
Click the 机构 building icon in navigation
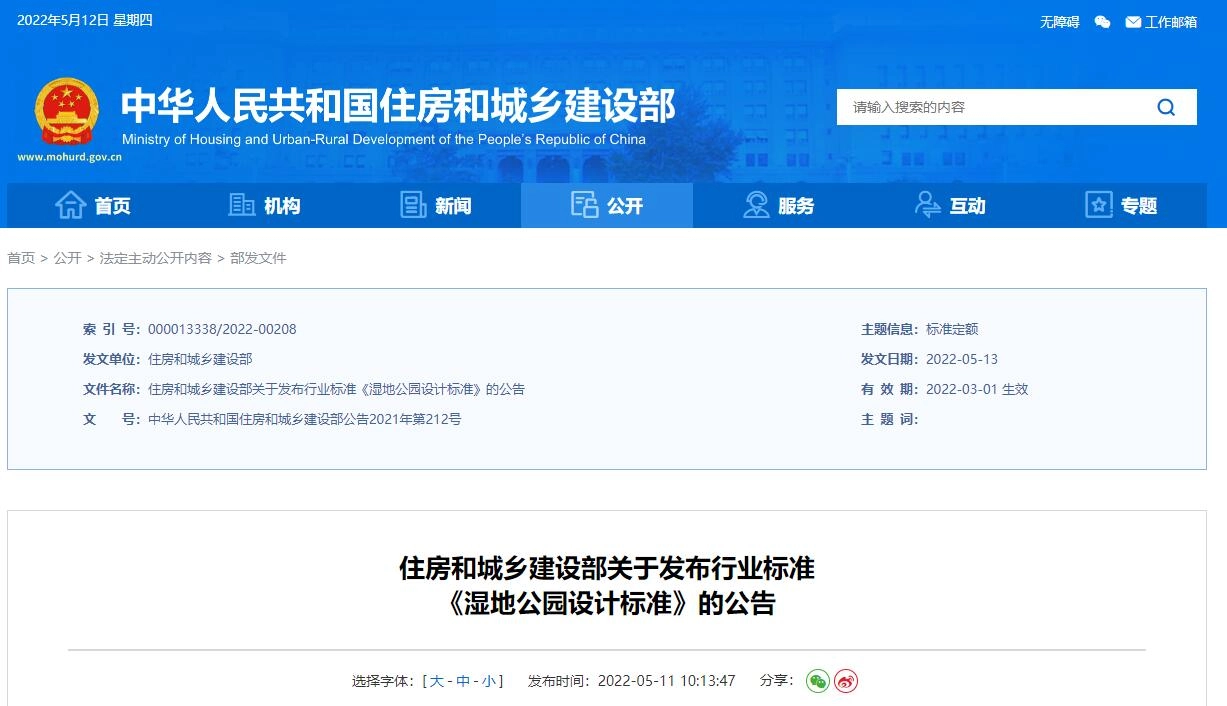[x=241, y=205]
